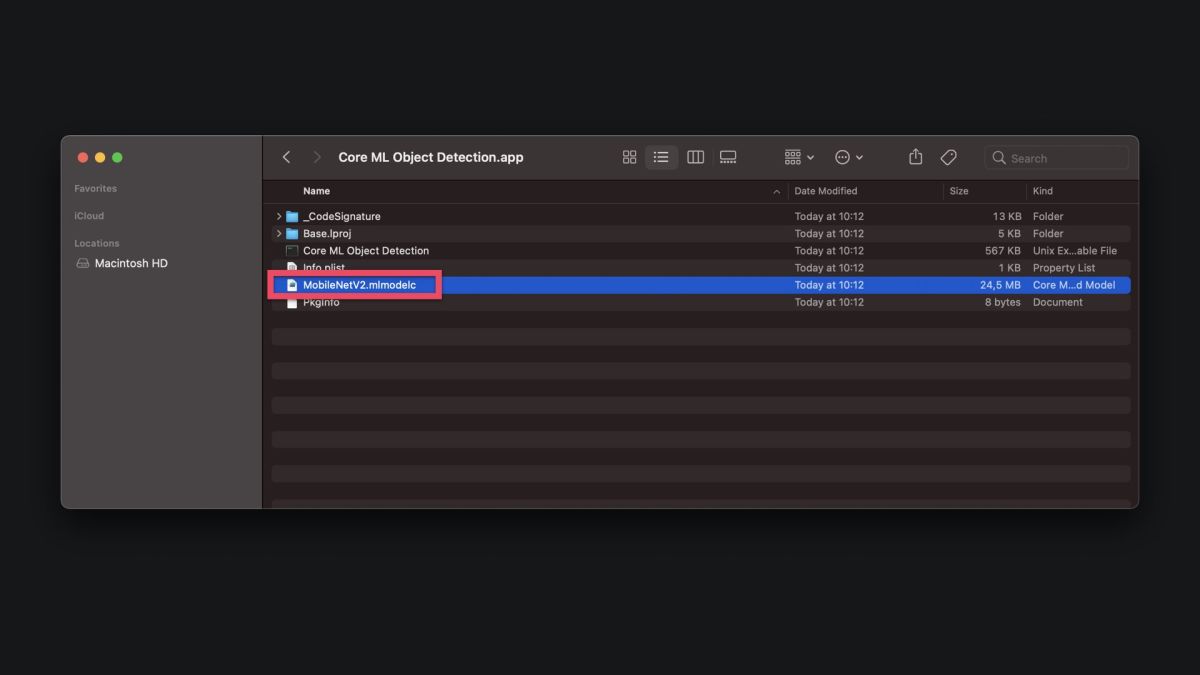The width and height of the screenshot is (1200, 675).
Task: Select the Core ML Object Detection file name
Action: click(366, 250)
